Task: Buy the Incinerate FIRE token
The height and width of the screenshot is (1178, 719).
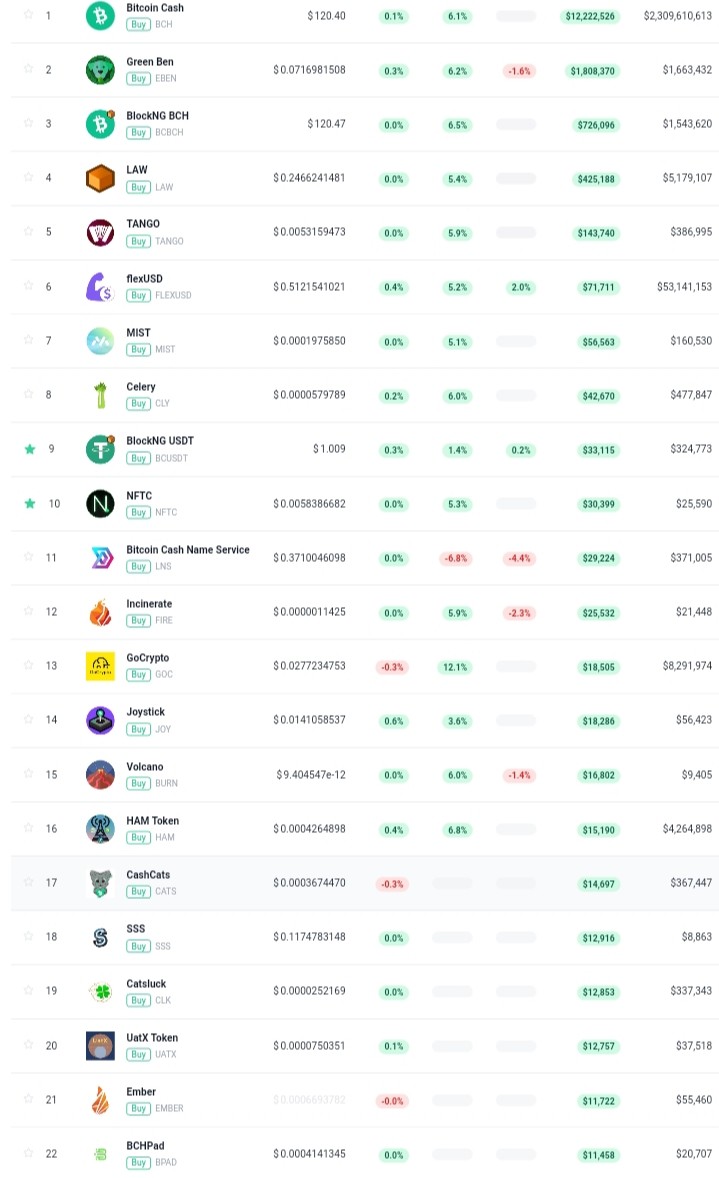Action: (x=138, y=621)
